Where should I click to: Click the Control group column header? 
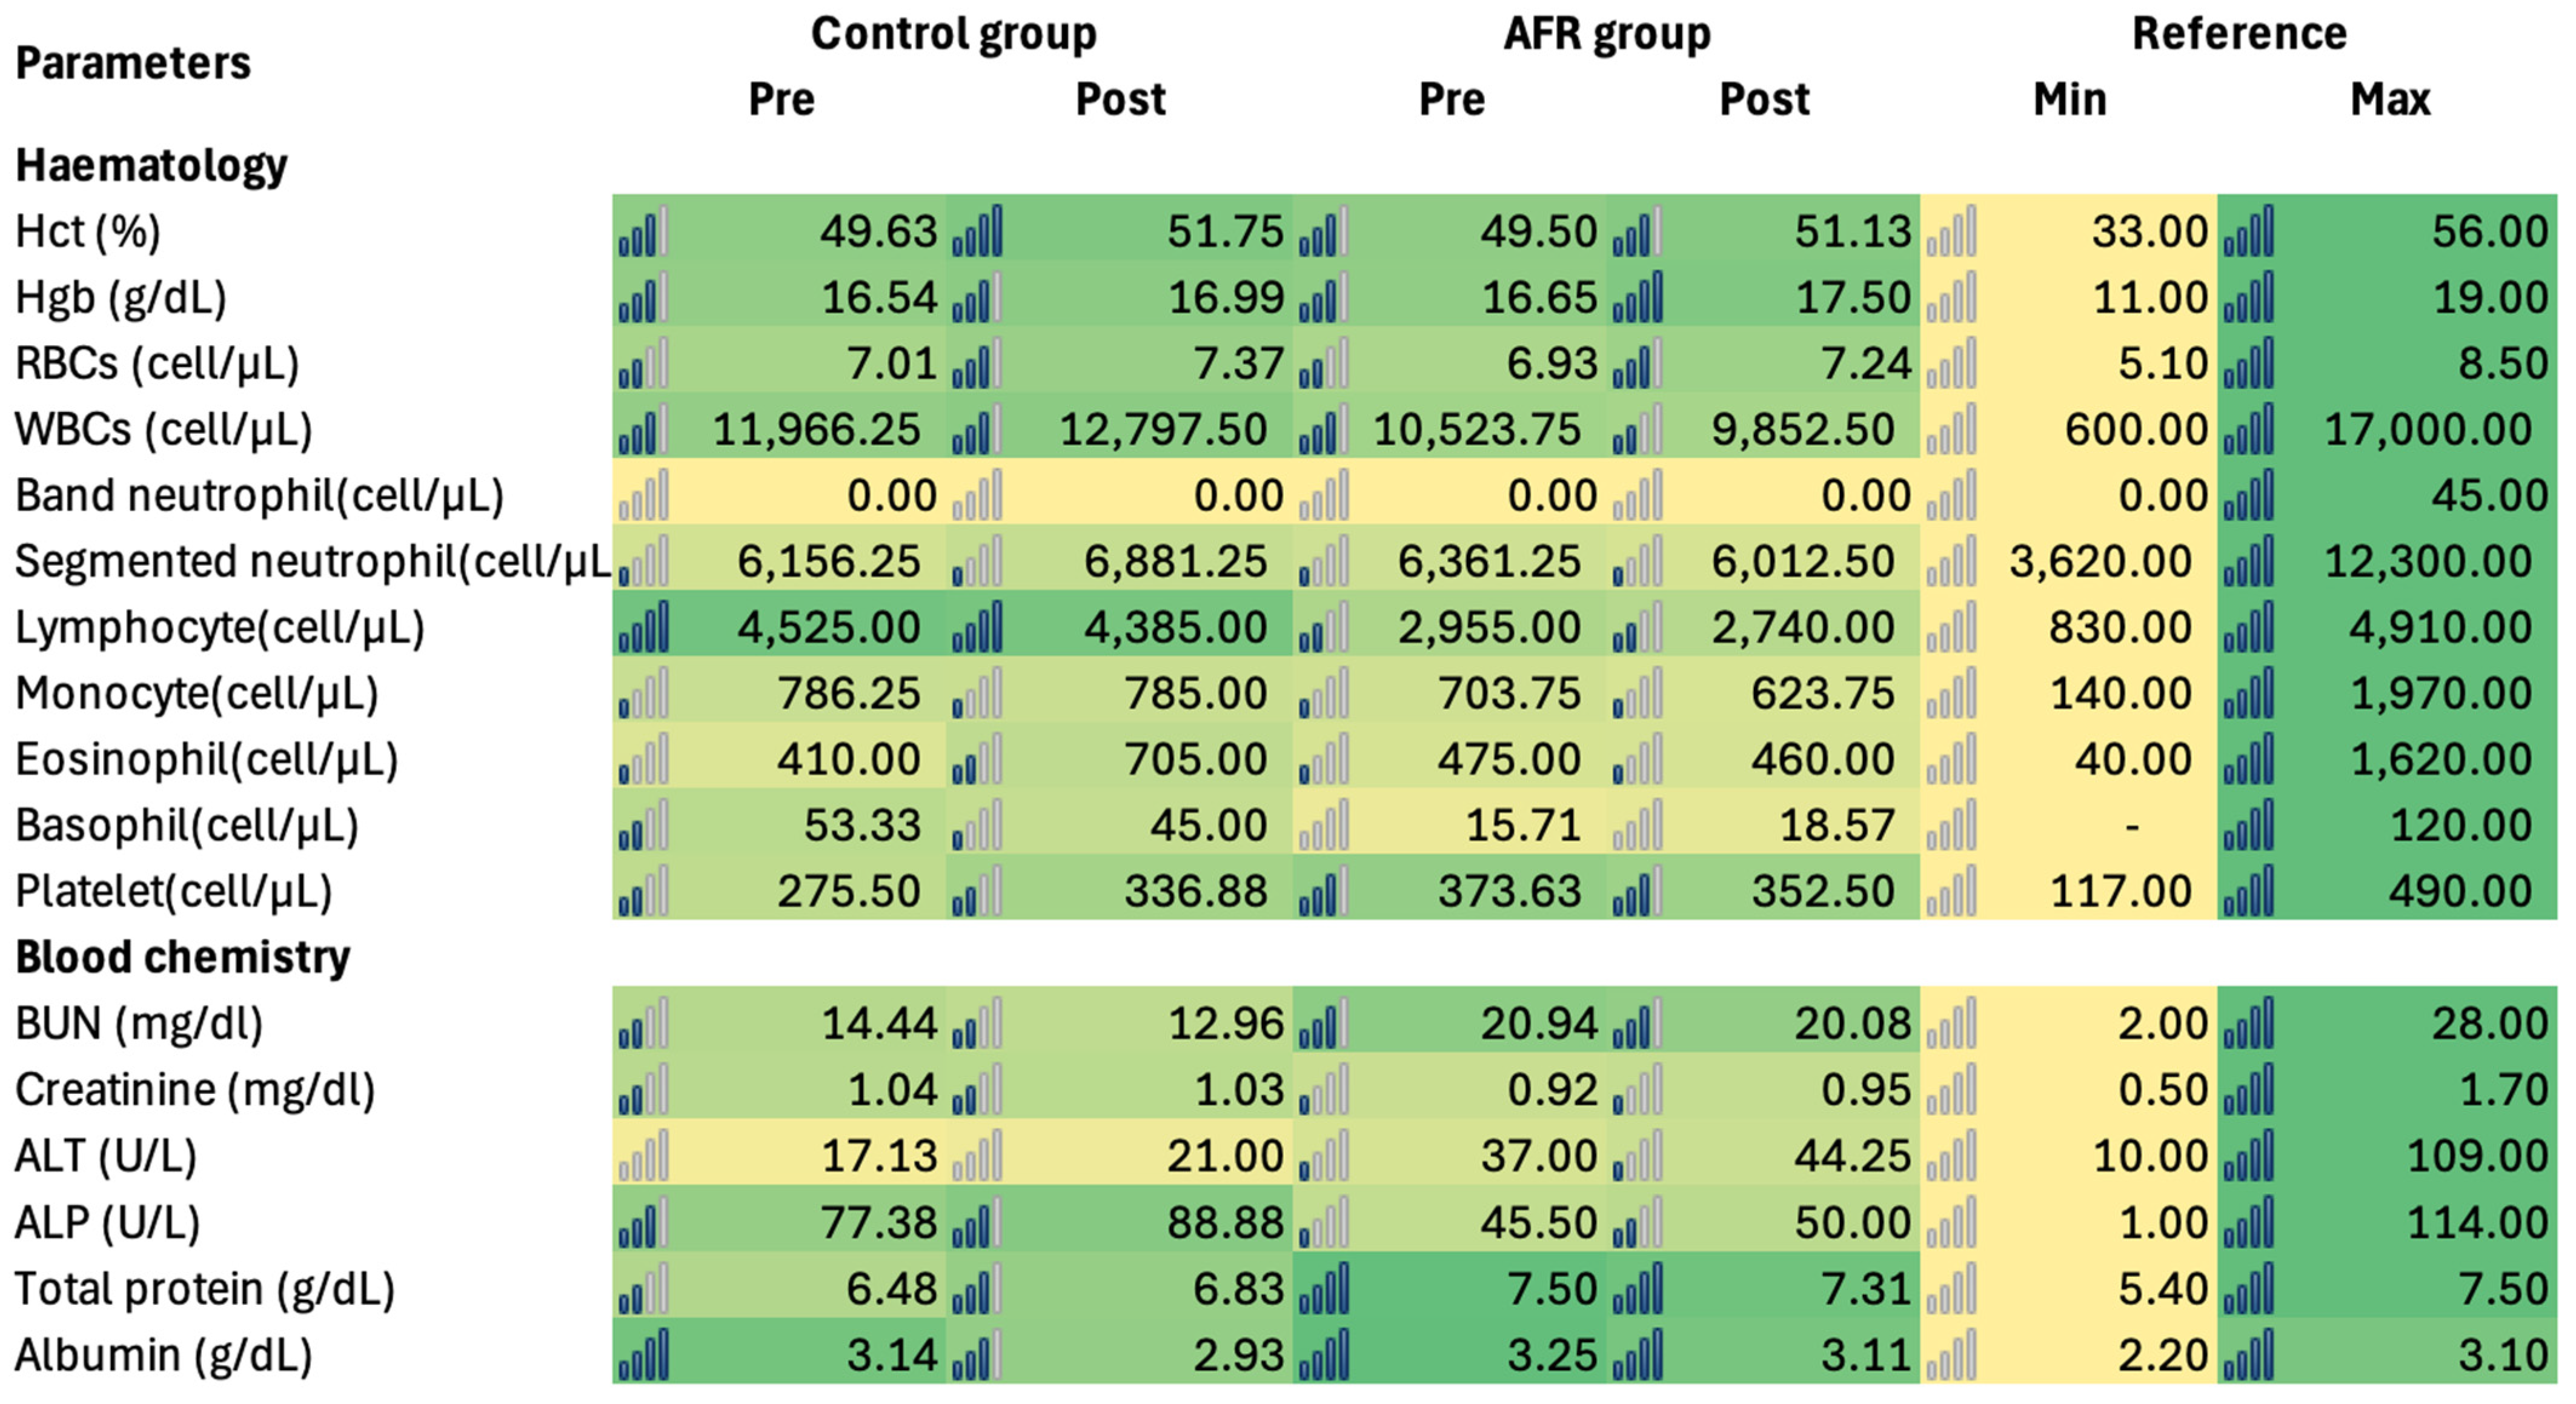point(953,34)
